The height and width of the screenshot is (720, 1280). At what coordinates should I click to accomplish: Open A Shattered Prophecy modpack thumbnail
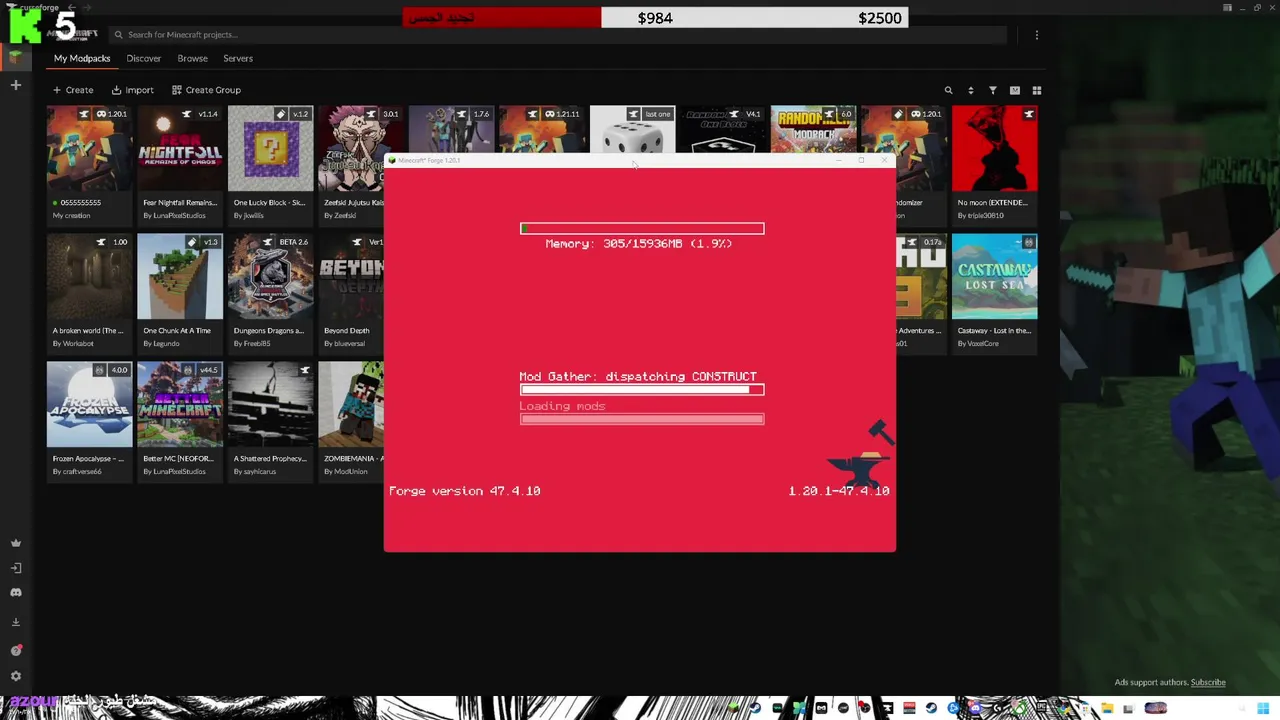pyautogui.click(x=270, y=404)
